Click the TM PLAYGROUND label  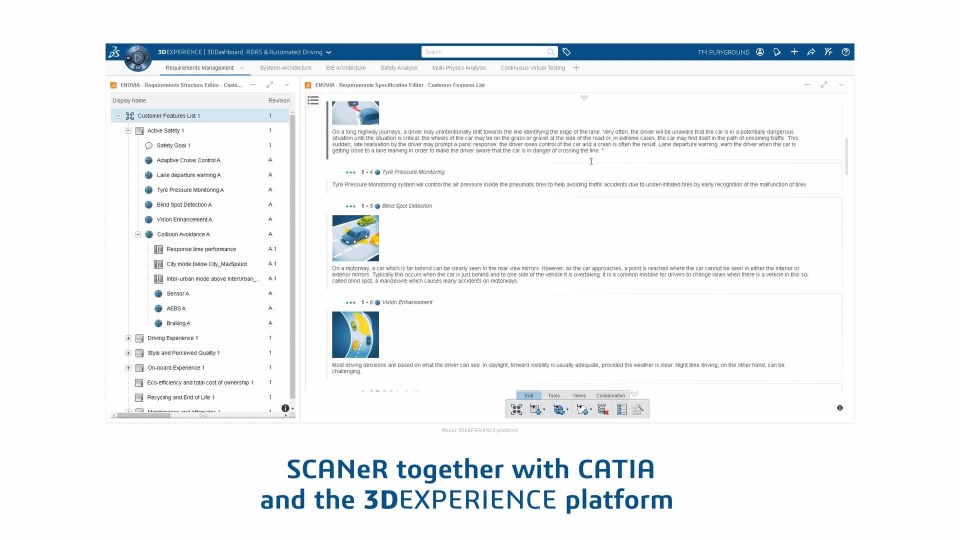(723, 53)
